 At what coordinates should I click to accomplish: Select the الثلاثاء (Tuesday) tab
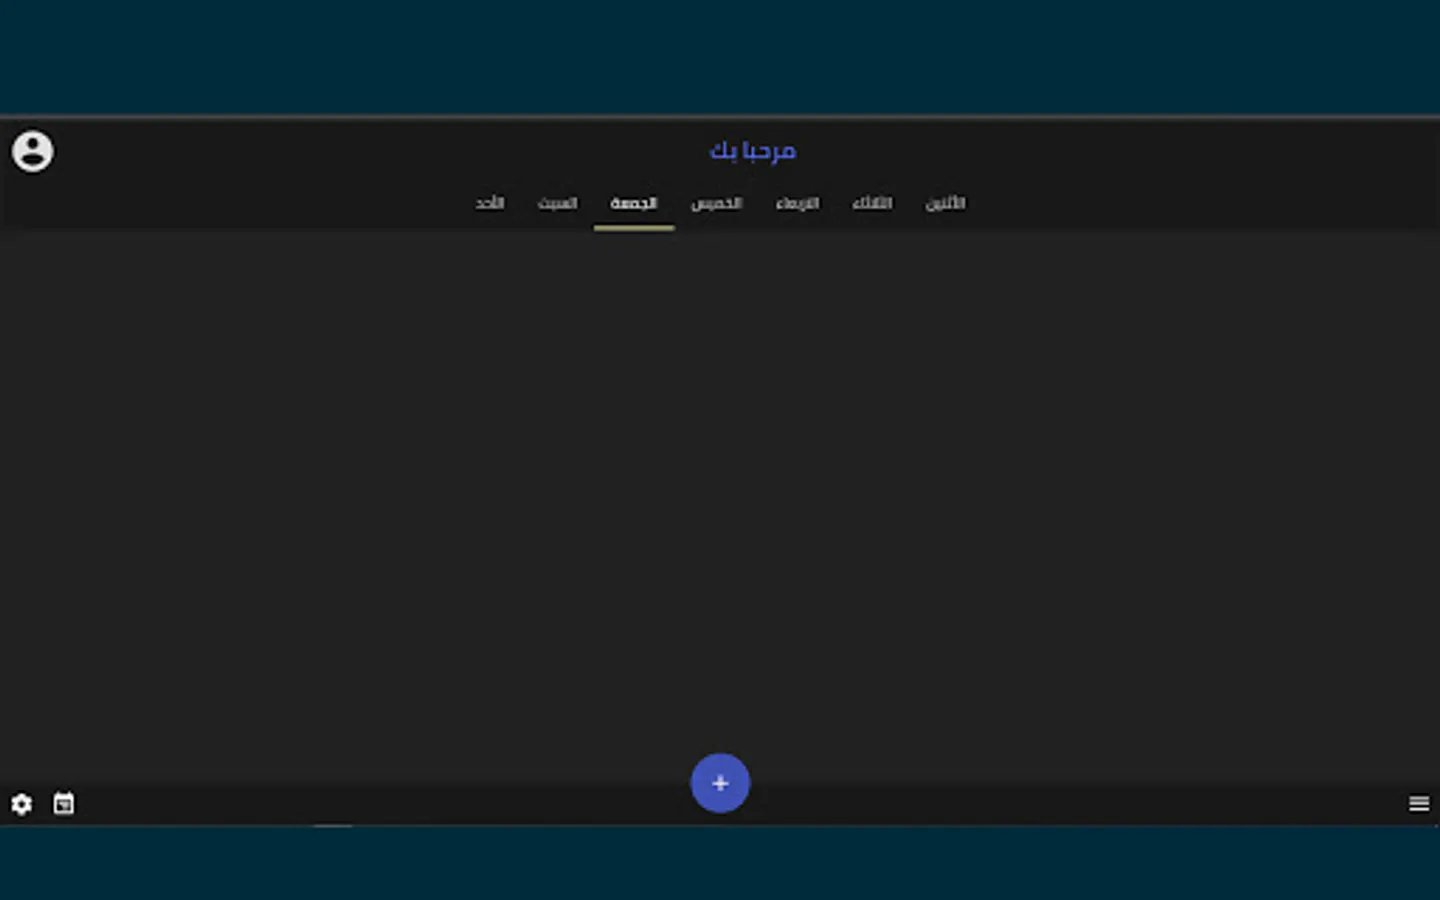[871, 203]
